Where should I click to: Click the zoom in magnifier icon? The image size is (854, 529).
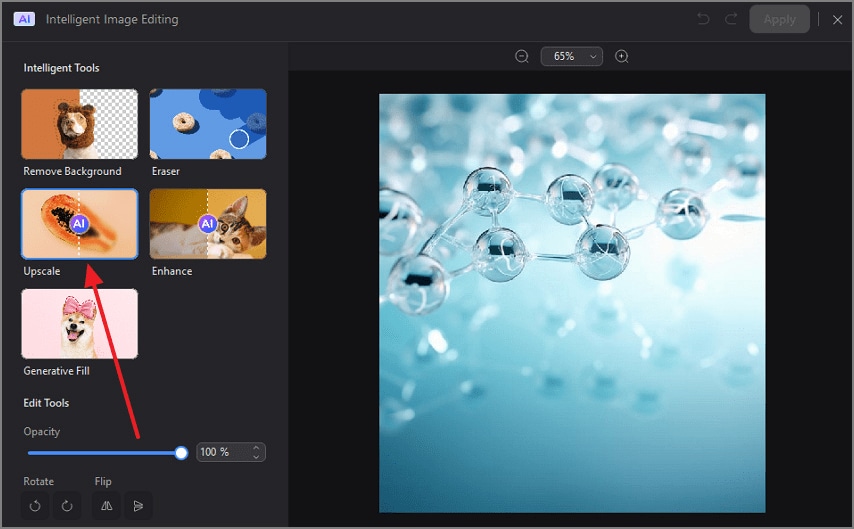tap(621, 56)
